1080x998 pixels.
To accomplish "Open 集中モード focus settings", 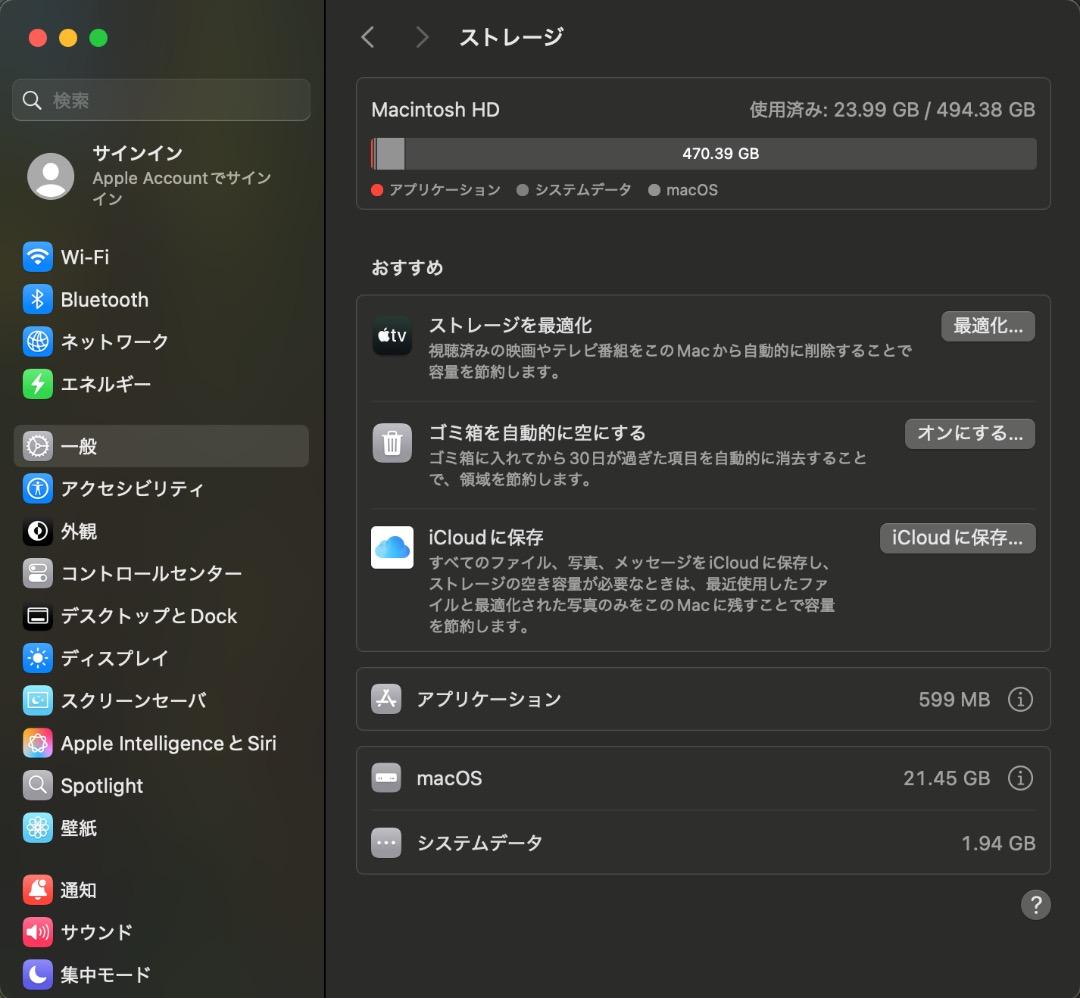I will pos(161,975).
